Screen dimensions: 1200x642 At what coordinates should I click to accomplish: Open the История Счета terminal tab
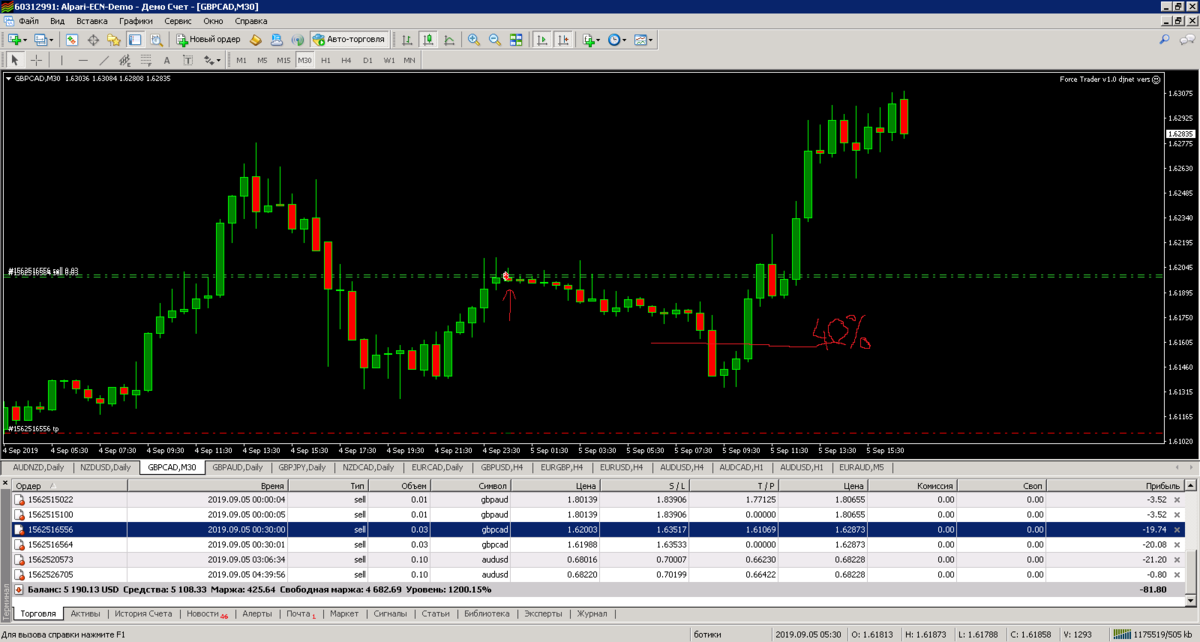click(144, 613)
